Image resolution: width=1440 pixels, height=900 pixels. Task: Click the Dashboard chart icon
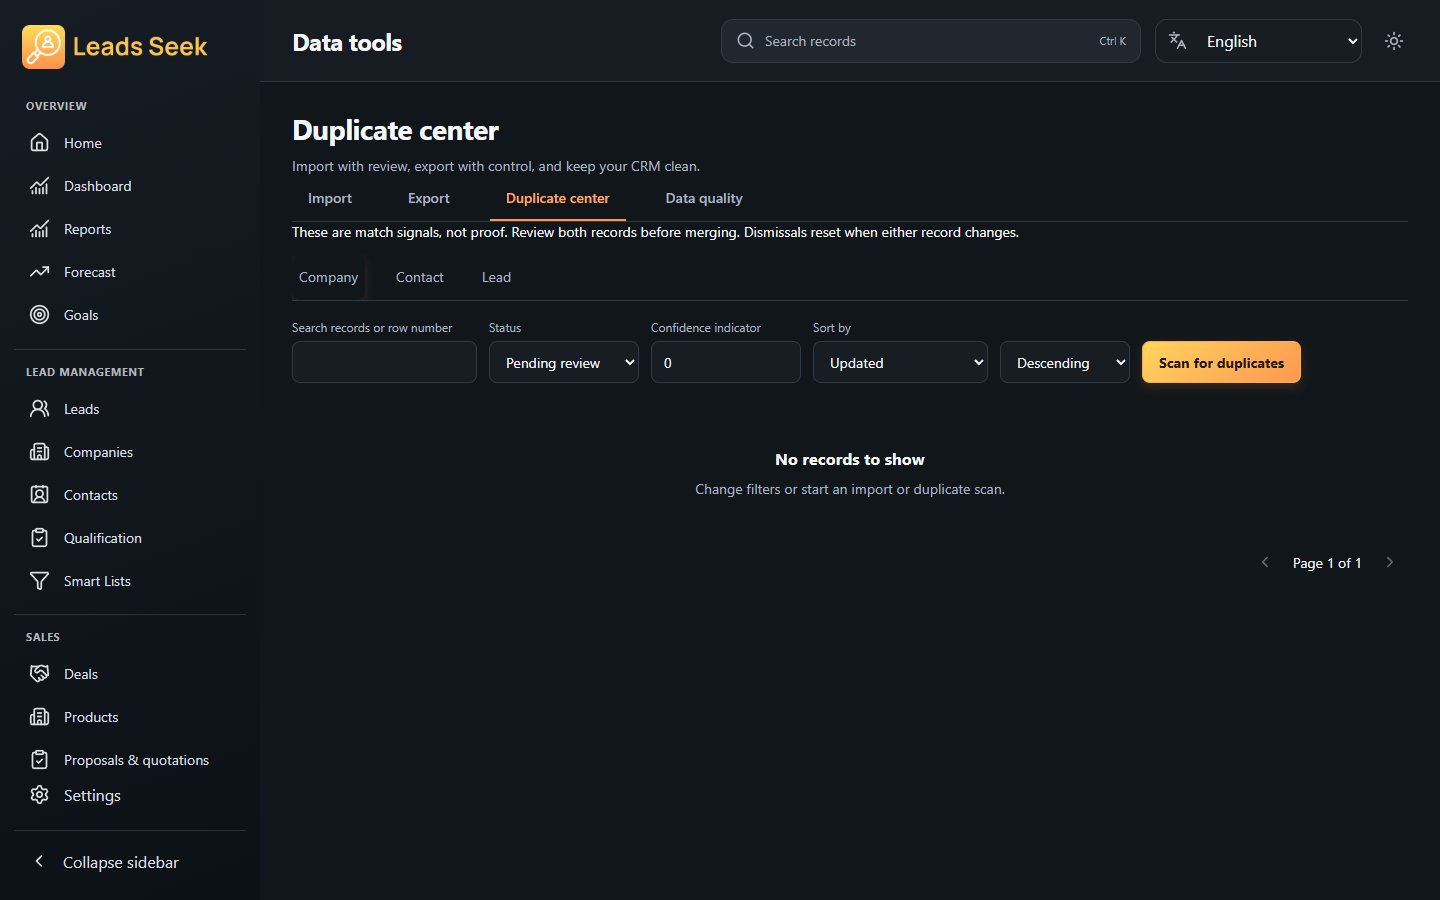tap(39, 186)
